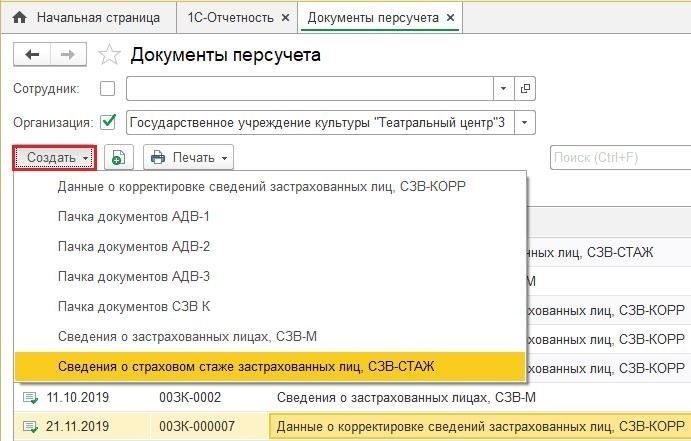
Task: Click the Сотрудник input field
Action: (309, 89)
